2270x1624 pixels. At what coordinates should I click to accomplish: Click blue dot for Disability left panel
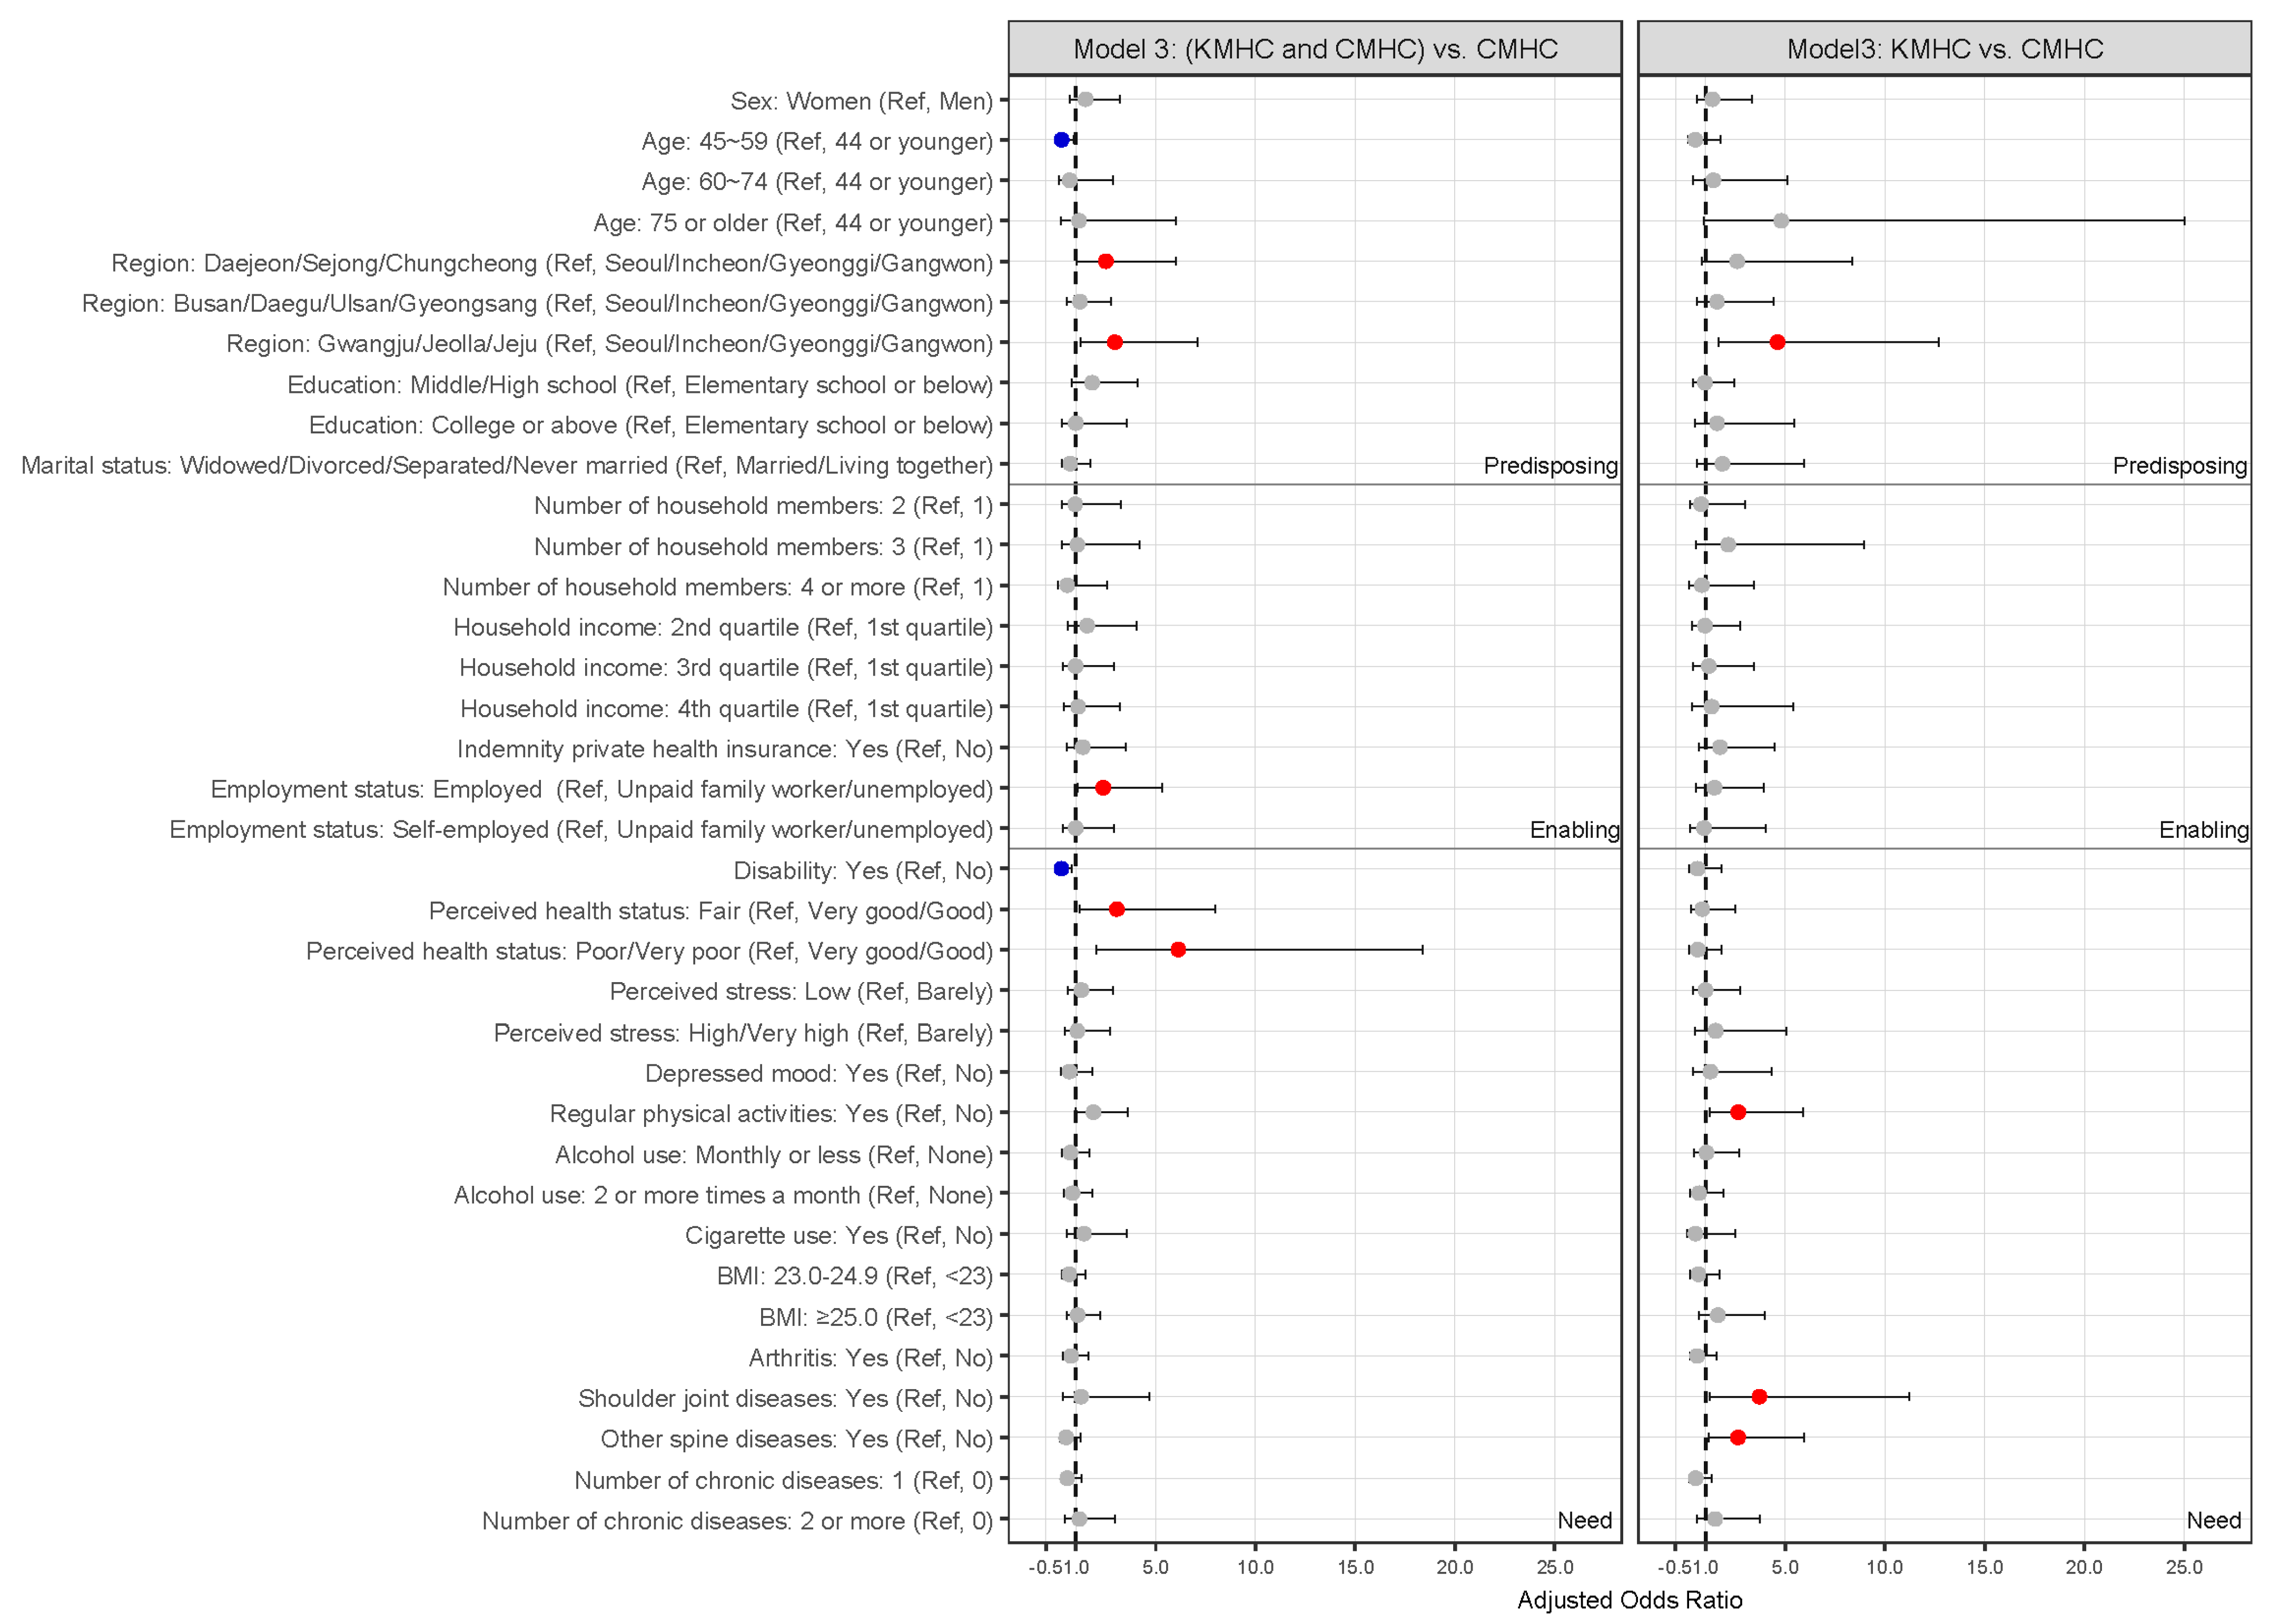pyautogui.click(x=1061, y=868)
